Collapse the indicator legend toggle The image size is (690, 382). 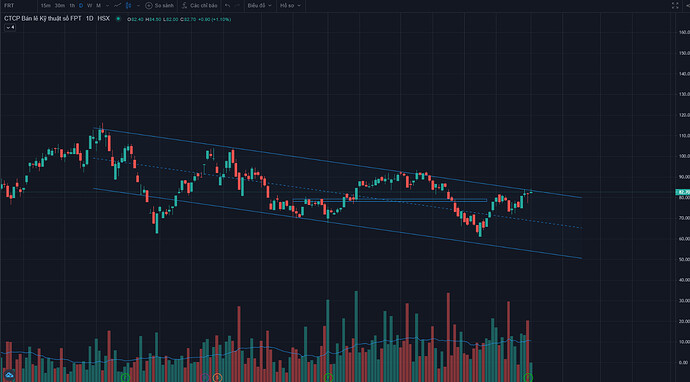(x=10, y=27)
